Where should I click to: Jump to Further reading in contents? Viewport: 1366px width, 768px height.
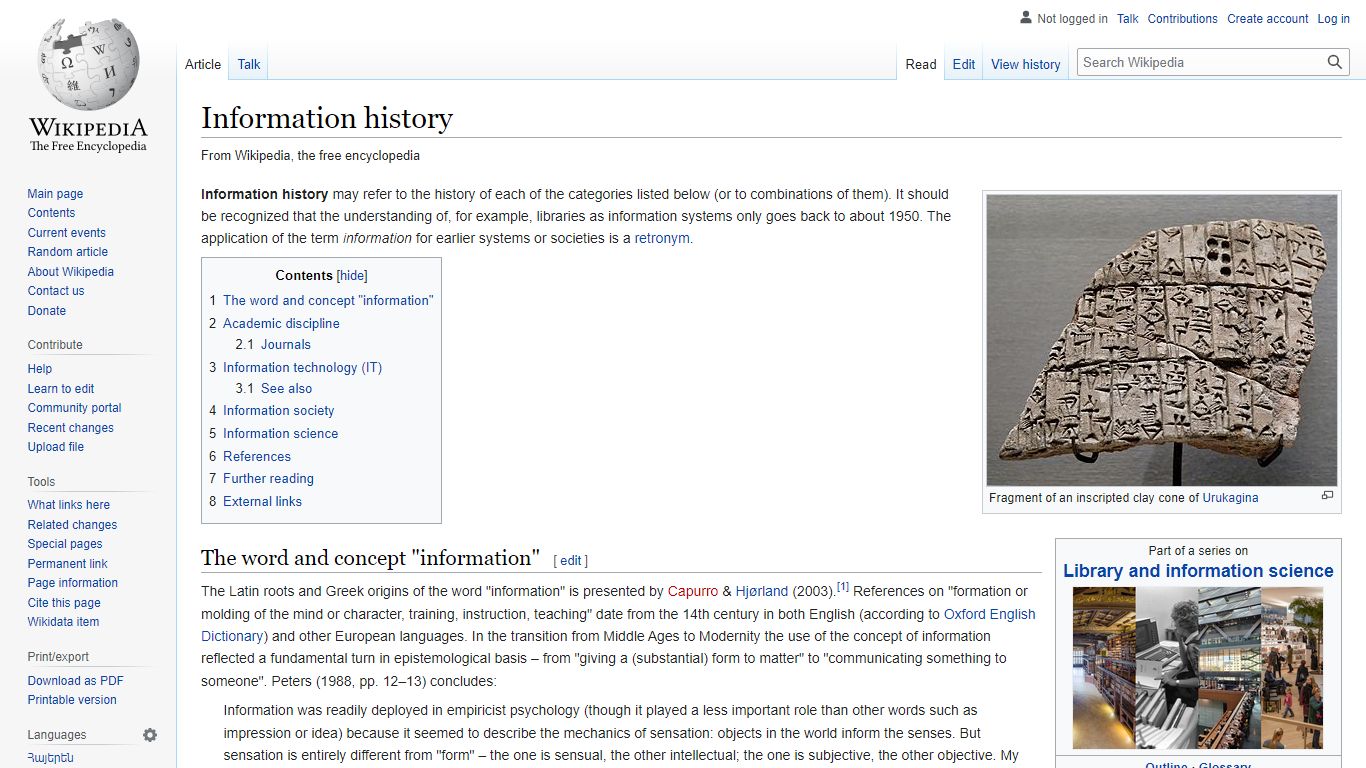click(x=261, y=479)
